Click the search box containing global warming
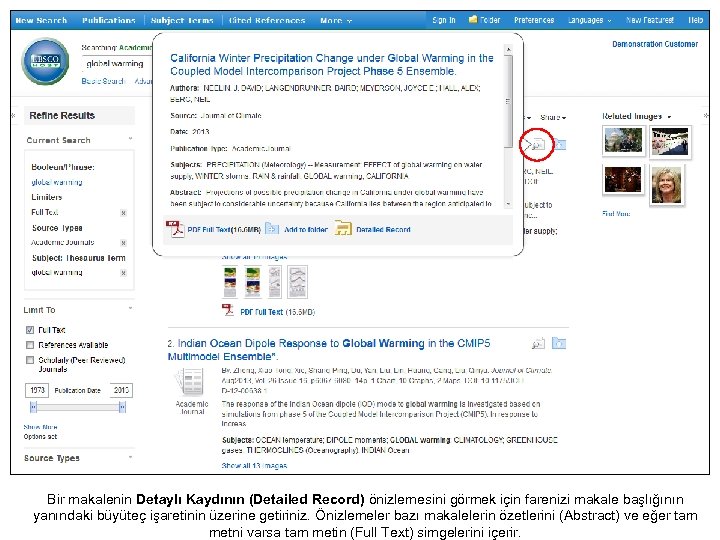Image resolution: width=720 pixels, height=540 pixels. (117, 63)
